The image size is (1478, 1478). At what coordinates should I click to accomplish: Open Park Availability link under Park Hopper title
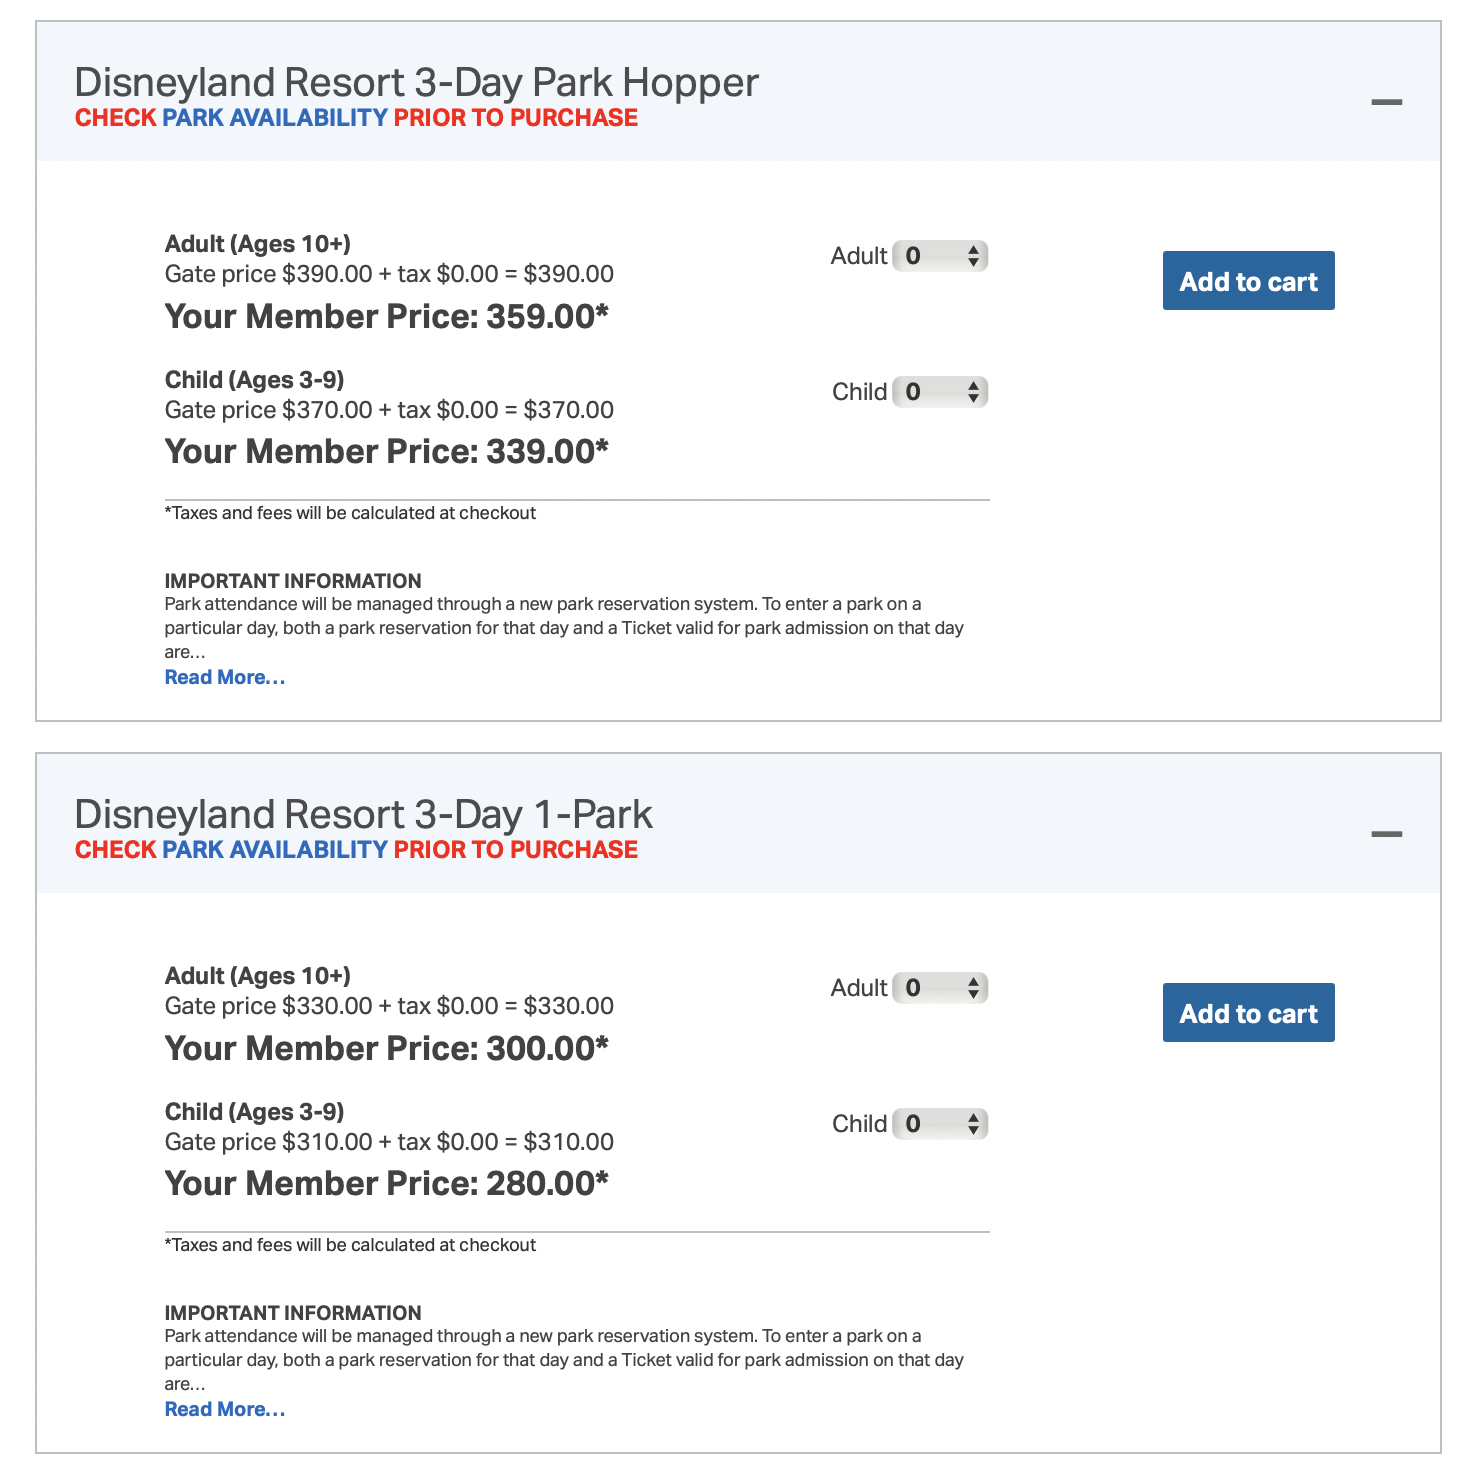pos(275,118)
